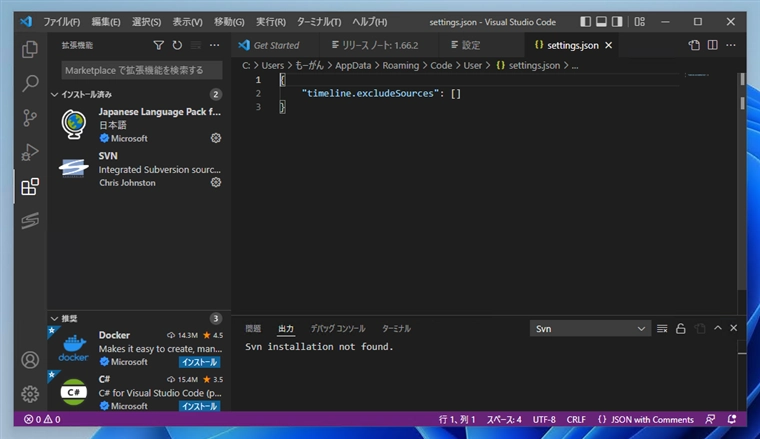
Task: Toggle output scroll lock
Action: coord(681,329)
